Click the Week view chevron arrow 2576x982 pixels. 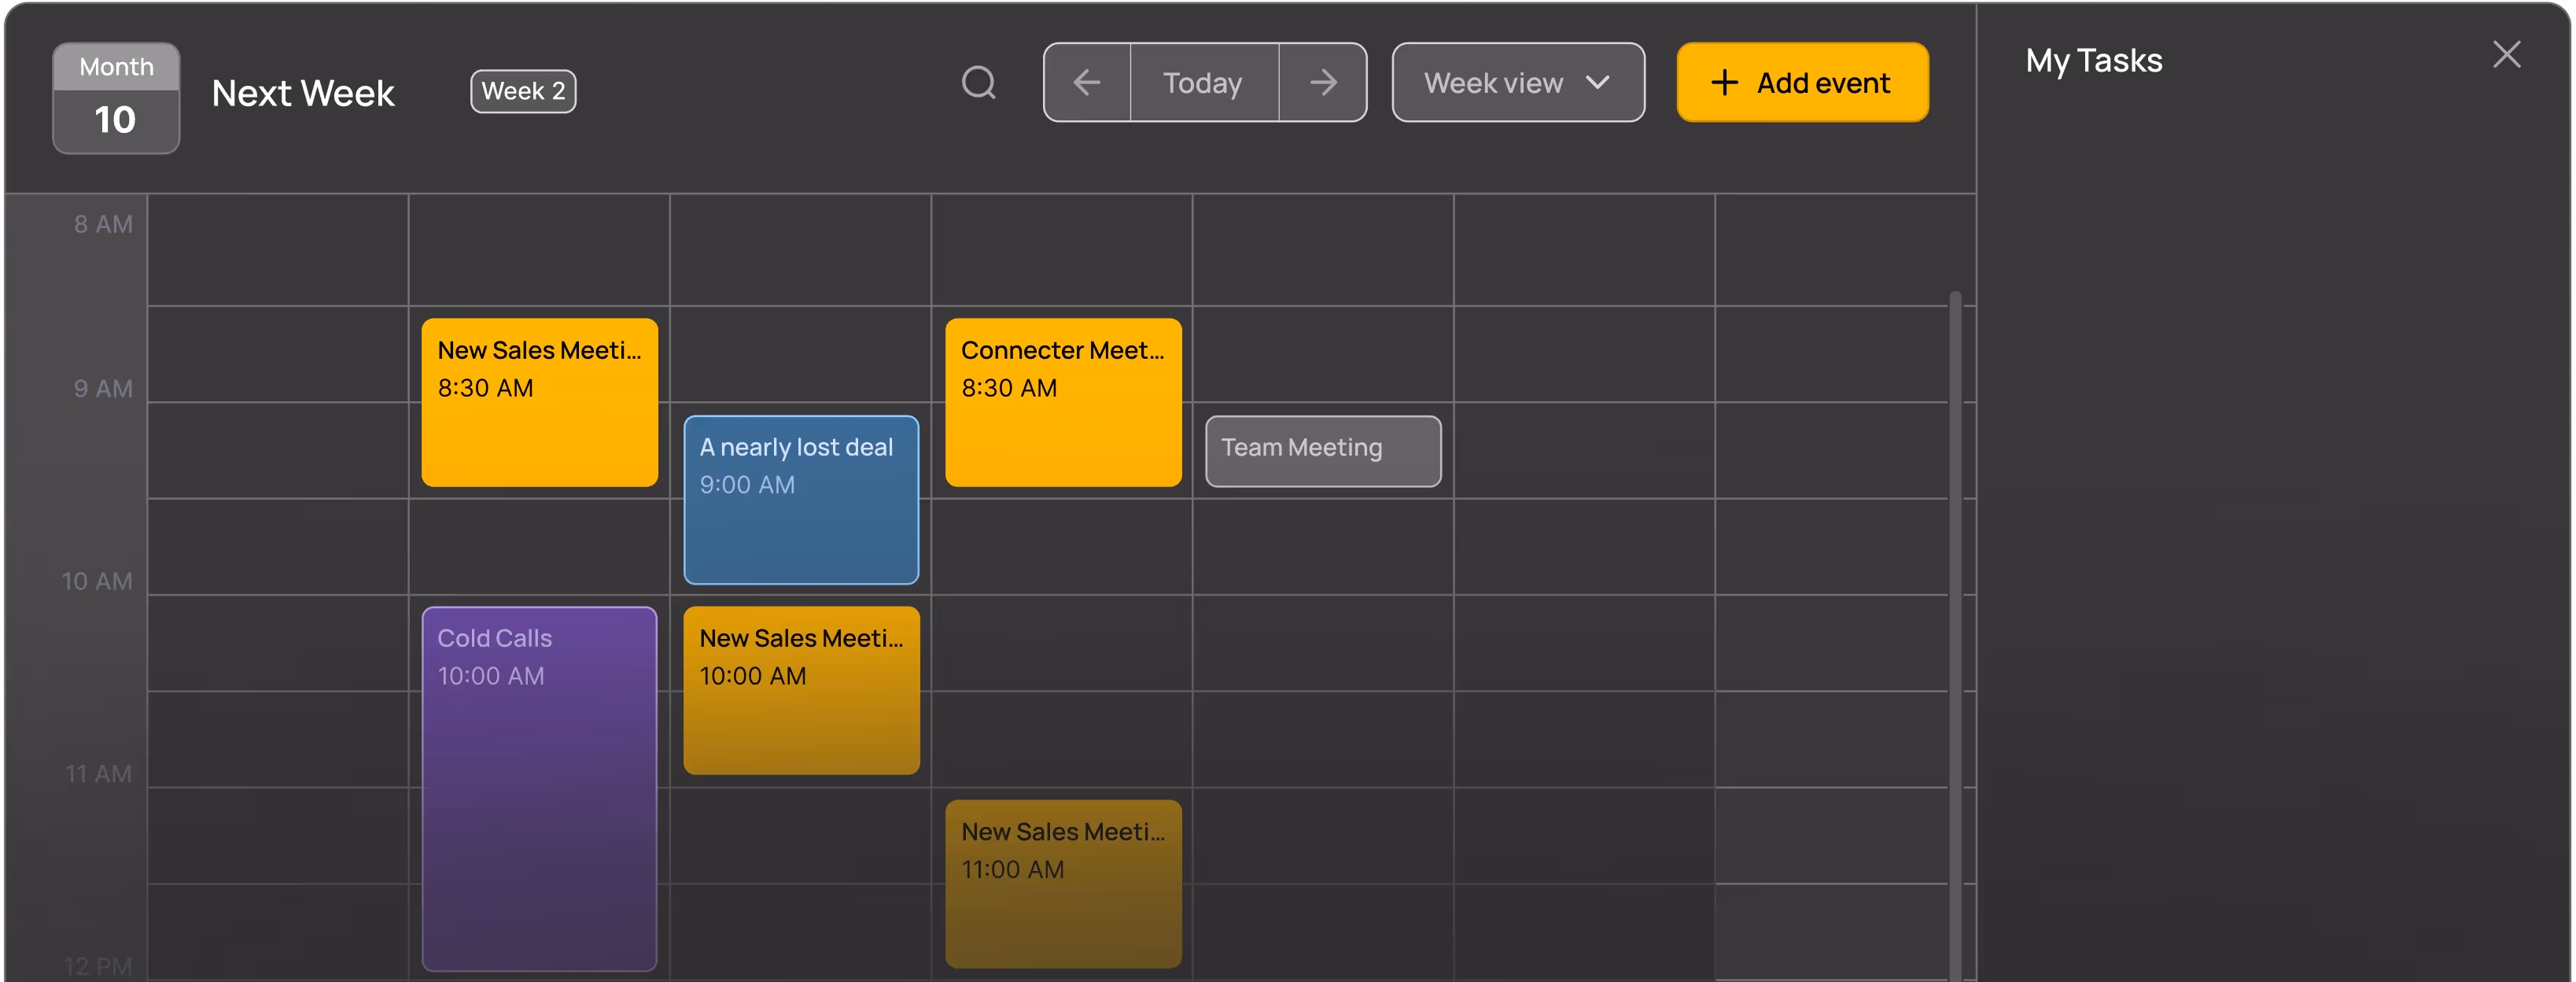(x=1598, y=82)
